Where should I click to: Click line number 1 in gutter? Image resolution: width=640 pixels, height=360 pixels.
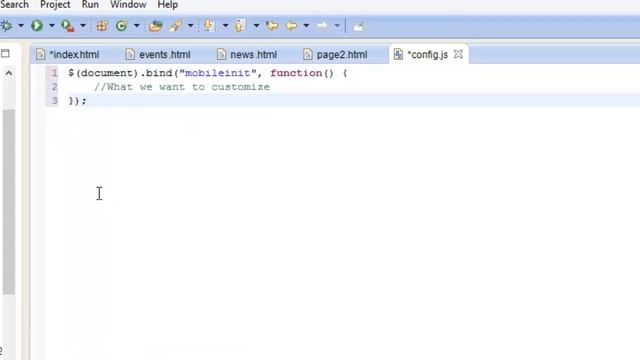click(54, 73)
